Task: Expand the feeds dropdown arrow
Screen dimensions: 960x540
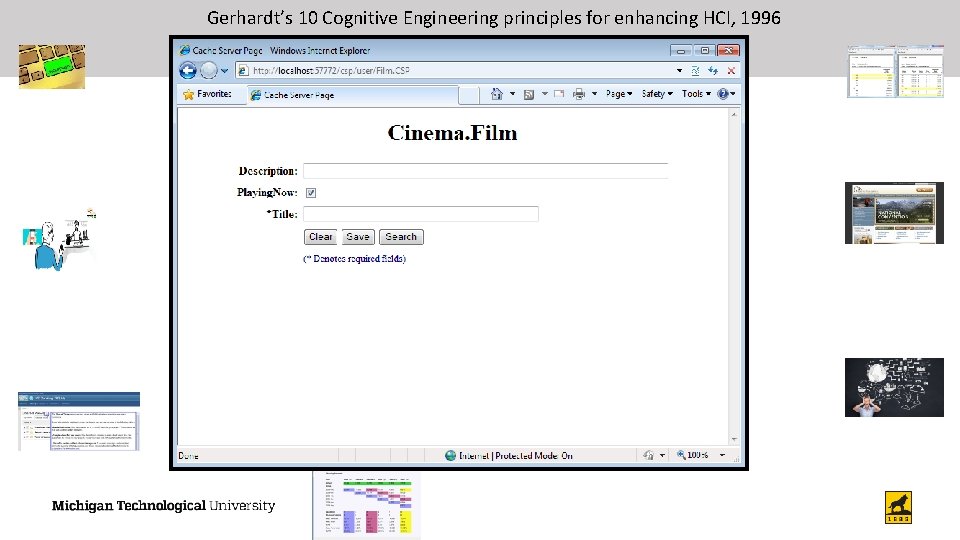Action: [x=544, y=94]
